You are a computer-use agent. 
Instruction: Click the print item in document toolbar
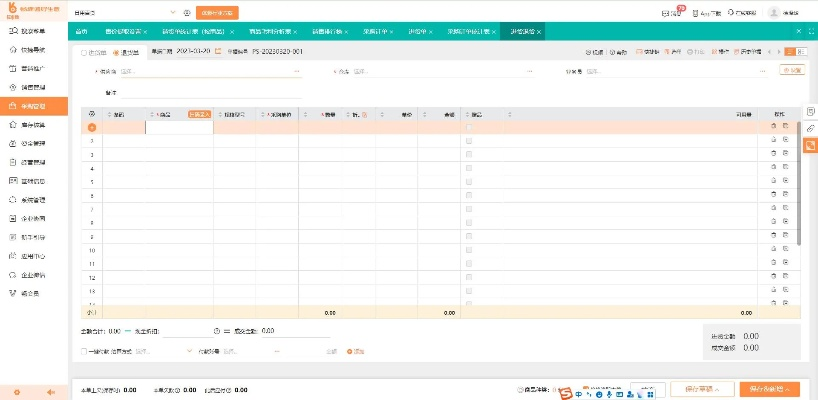point(696,52)
